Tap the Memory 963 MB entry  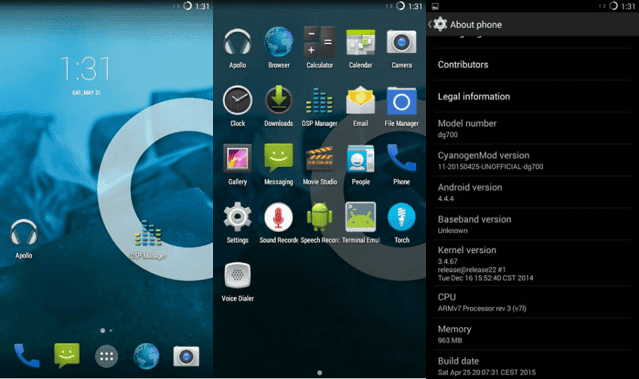click(x=532, y=334)
